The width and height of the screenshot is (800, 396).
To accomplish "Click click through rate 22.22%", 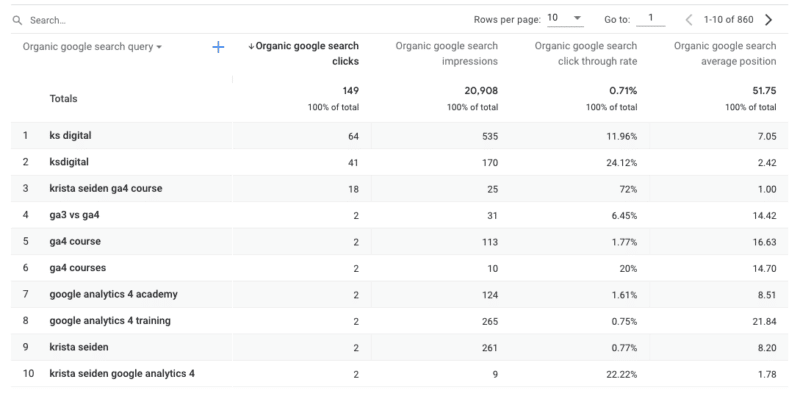I will pos(621,375).
